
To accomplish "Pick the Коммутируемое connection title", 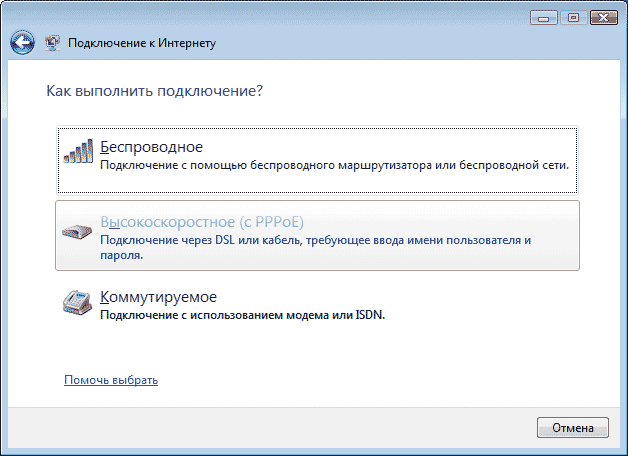I will click(x=158, y=297).
